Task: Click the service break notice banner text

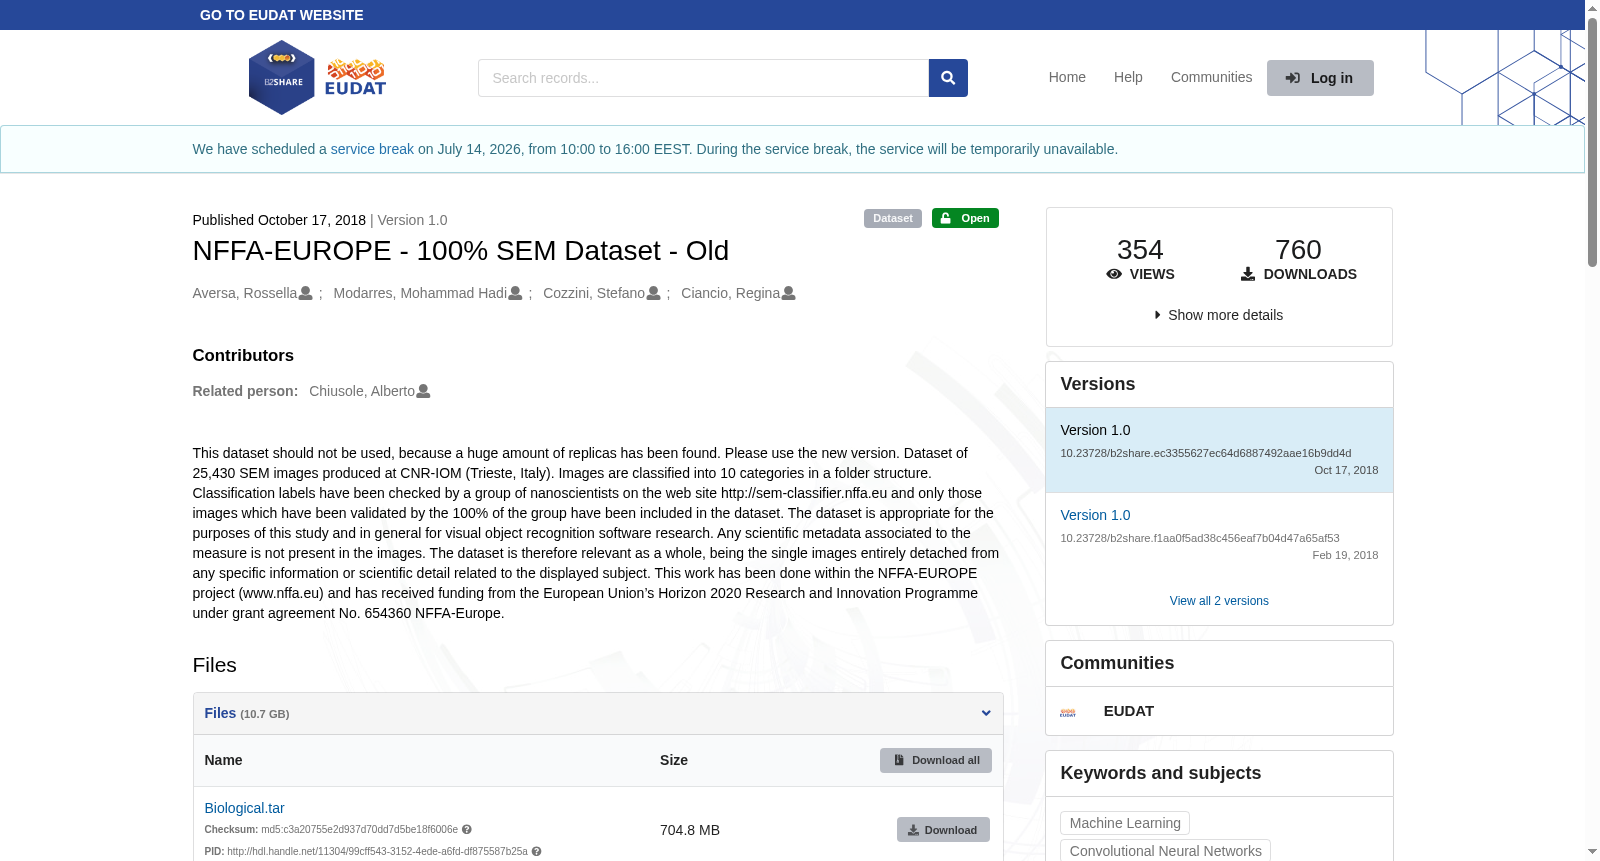Action: coord(655,149)
